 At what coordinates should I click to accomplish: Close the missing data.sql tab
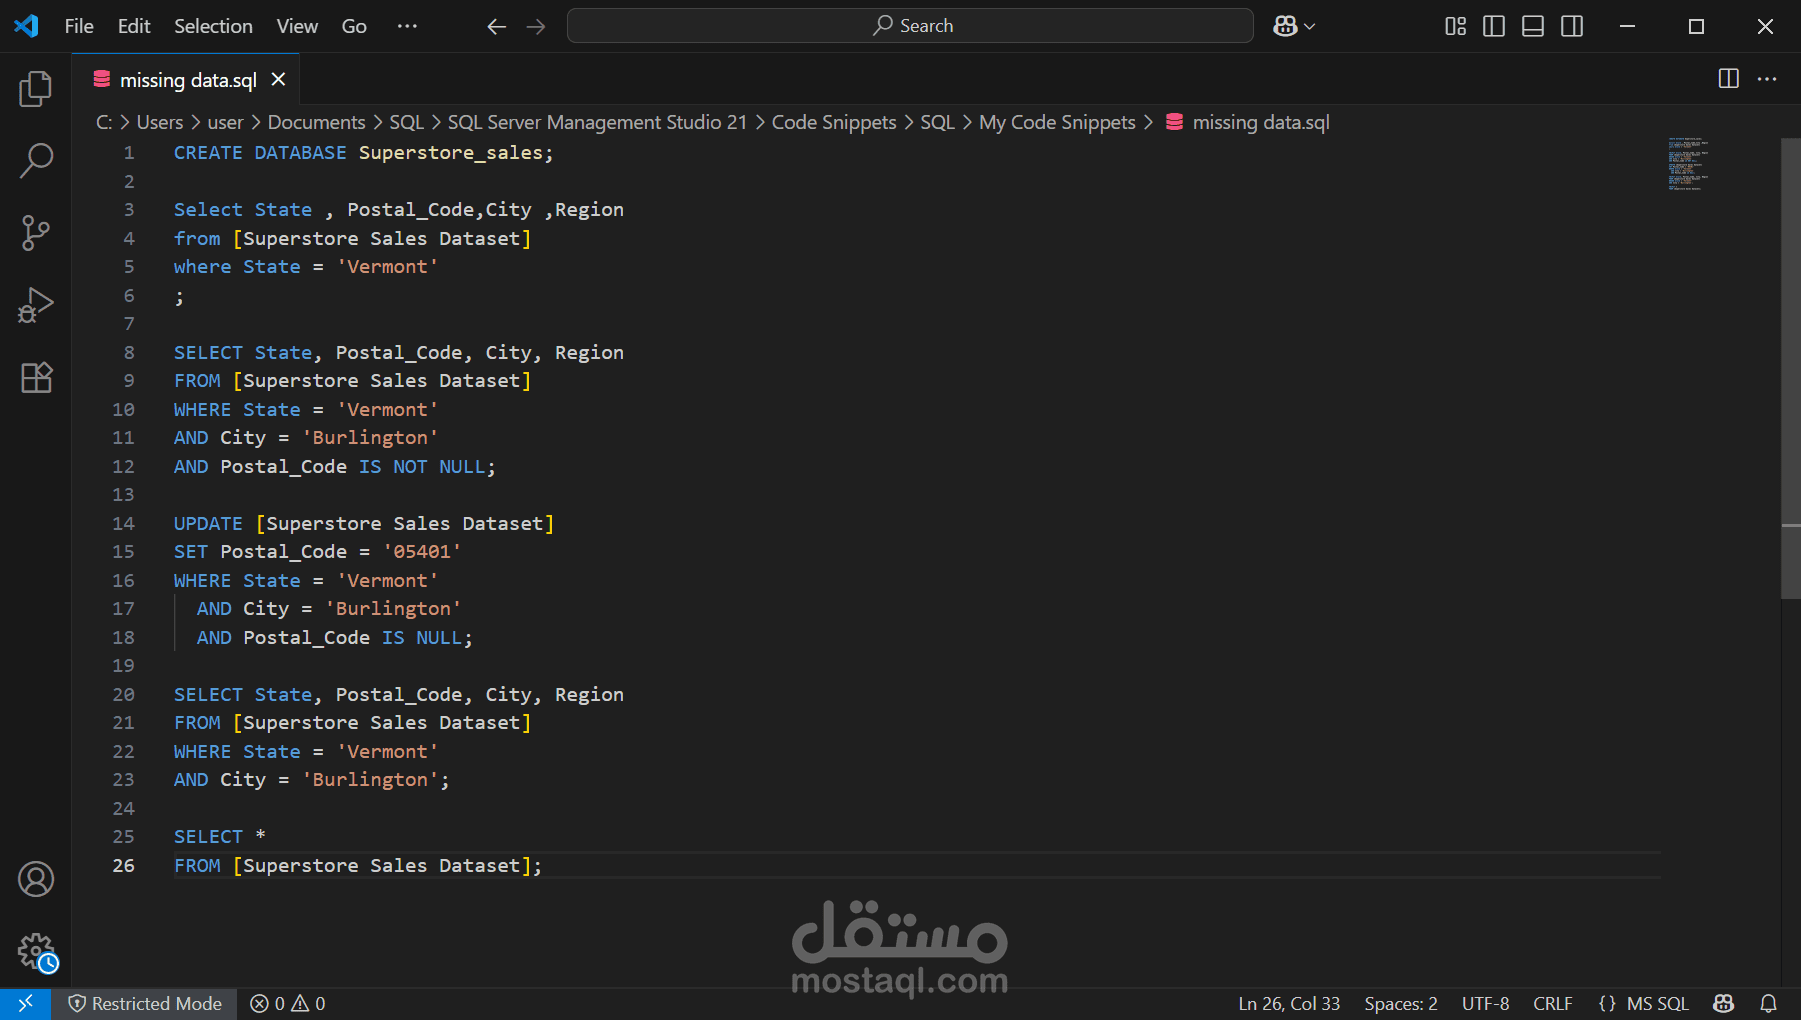coord(279,79)
